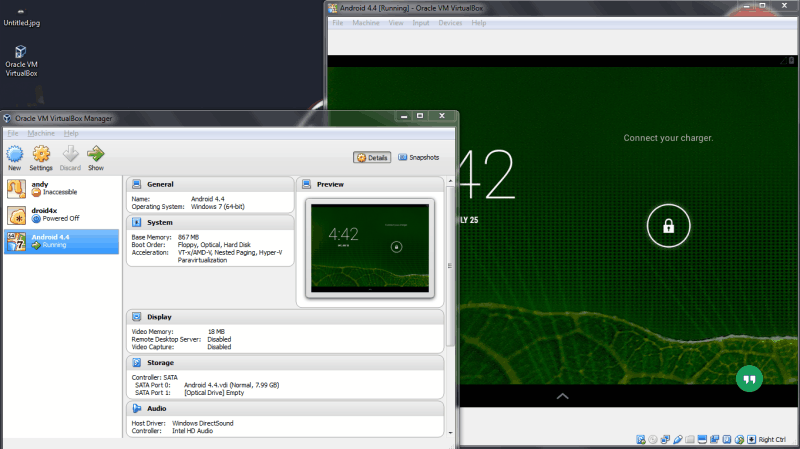Click the General section icon in details
800x449 pixels.
(x=137, y=184)
